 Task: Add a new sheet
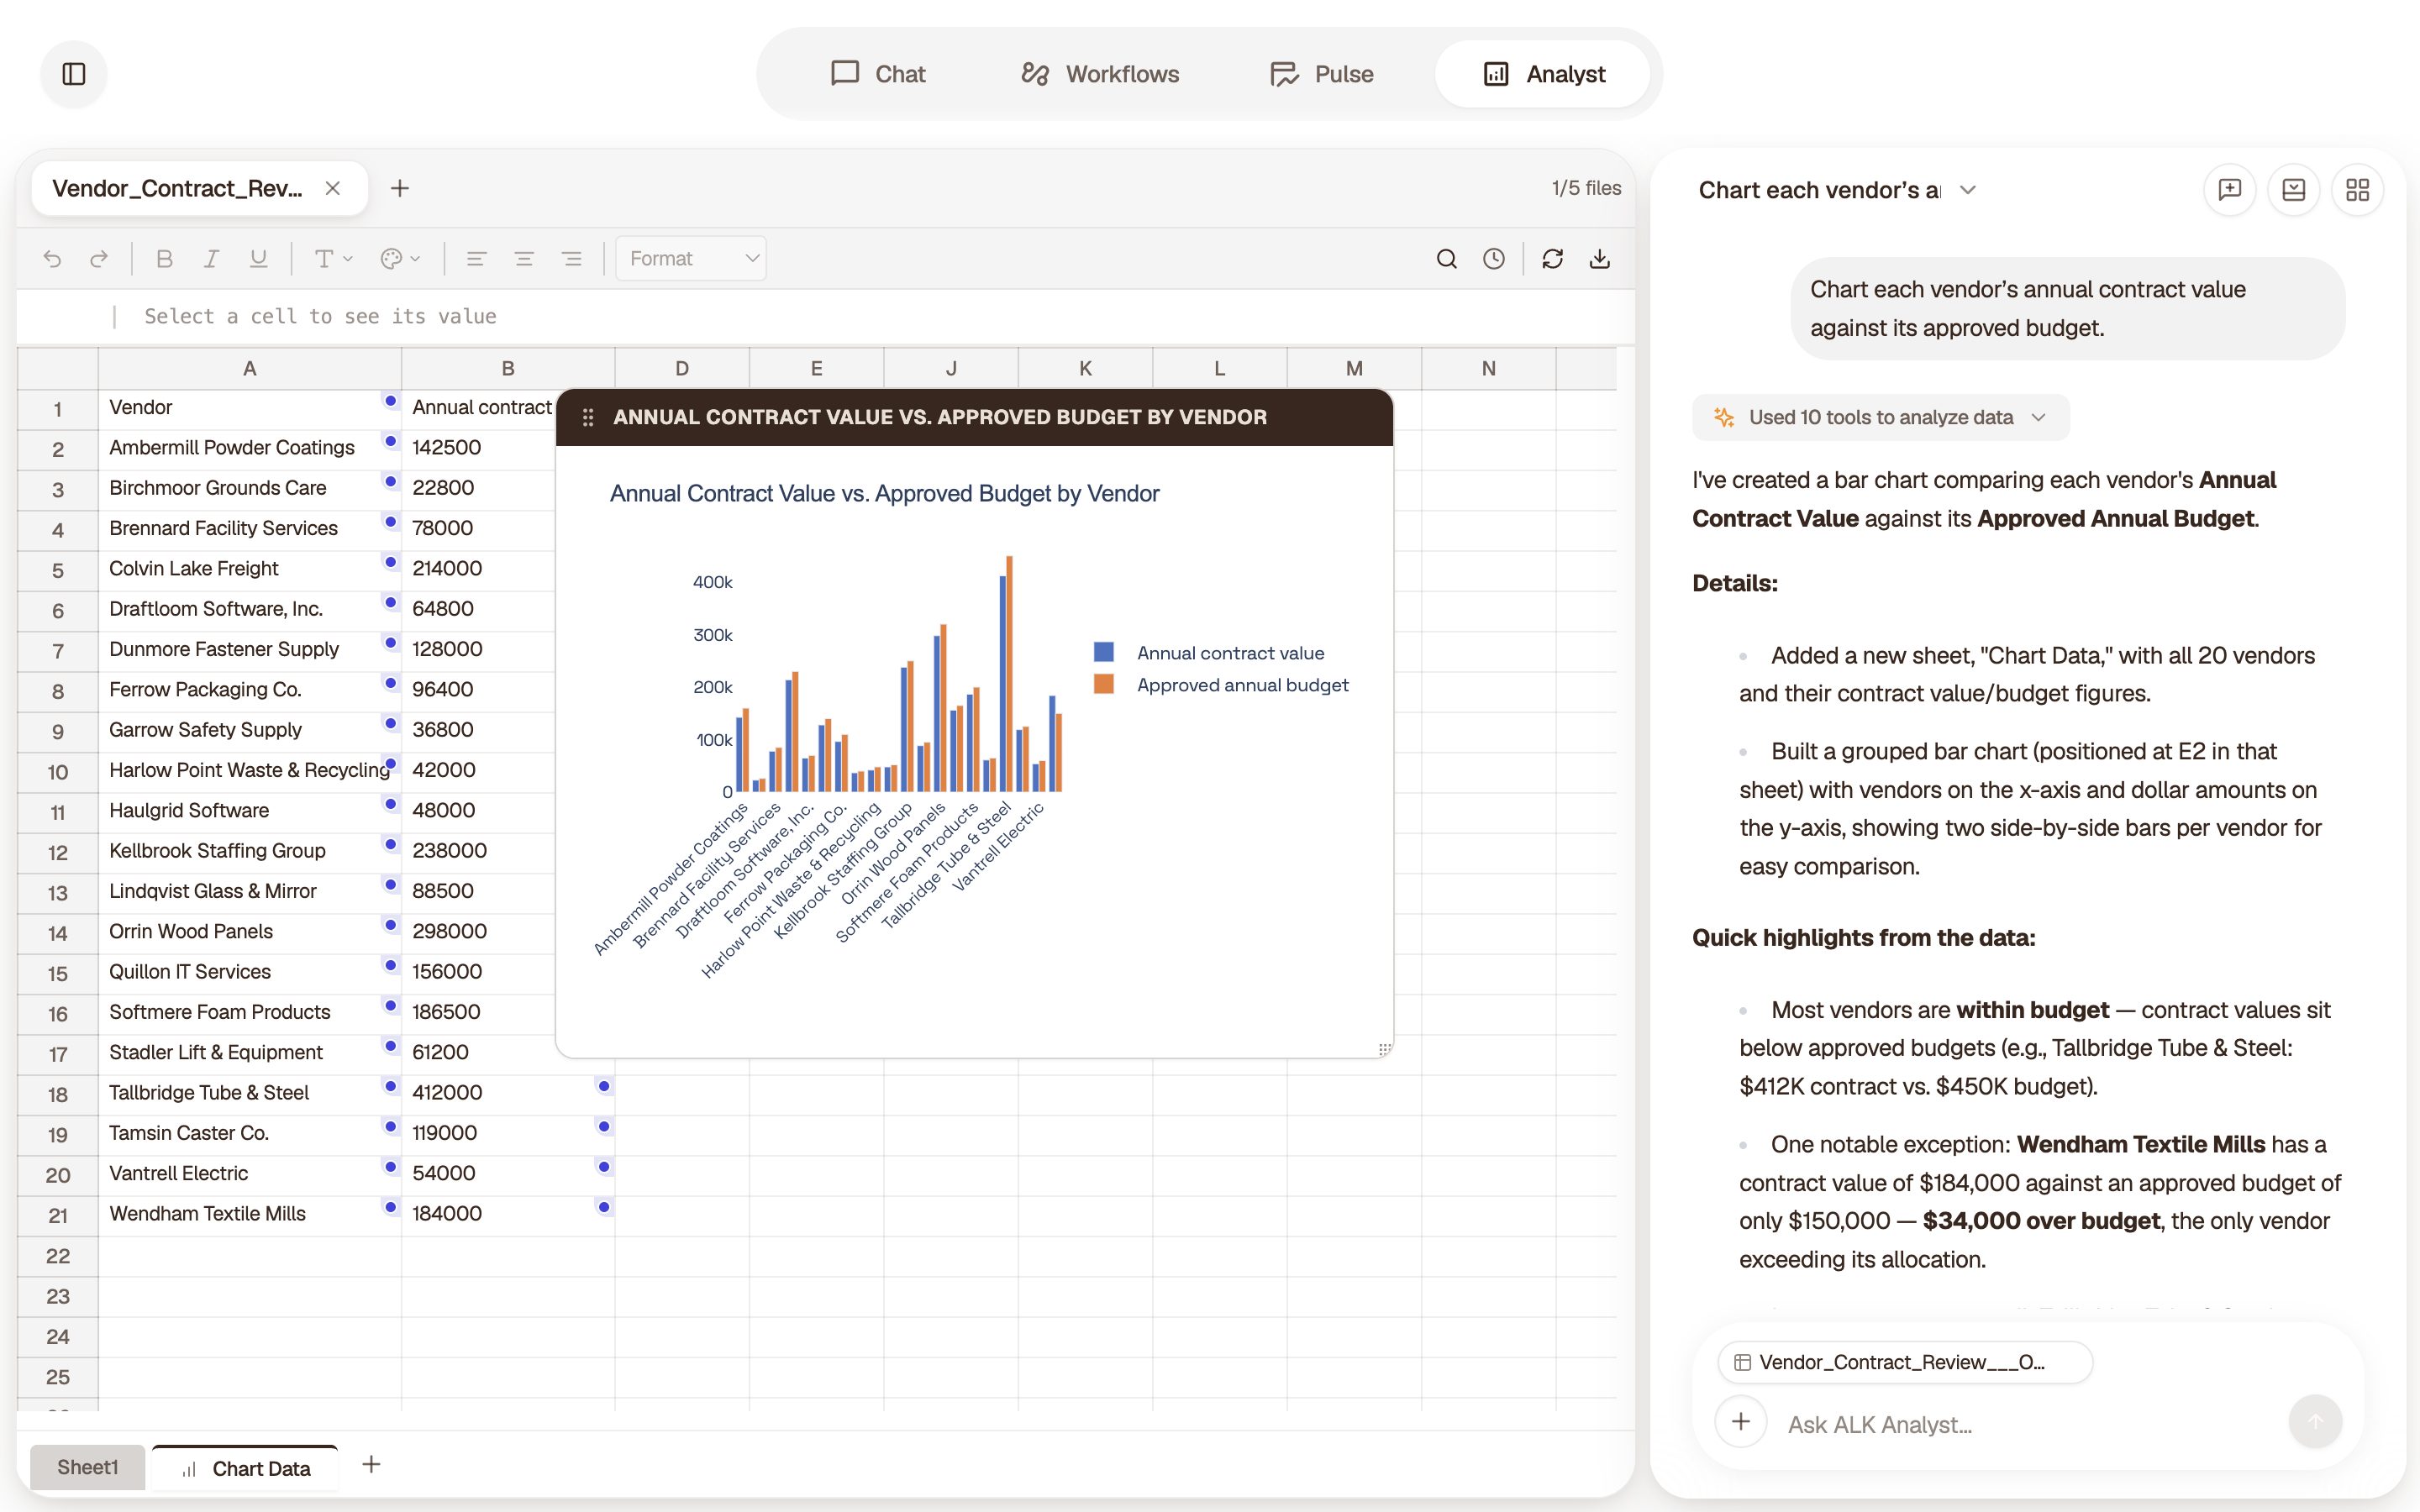click(x=371, y=1465)
